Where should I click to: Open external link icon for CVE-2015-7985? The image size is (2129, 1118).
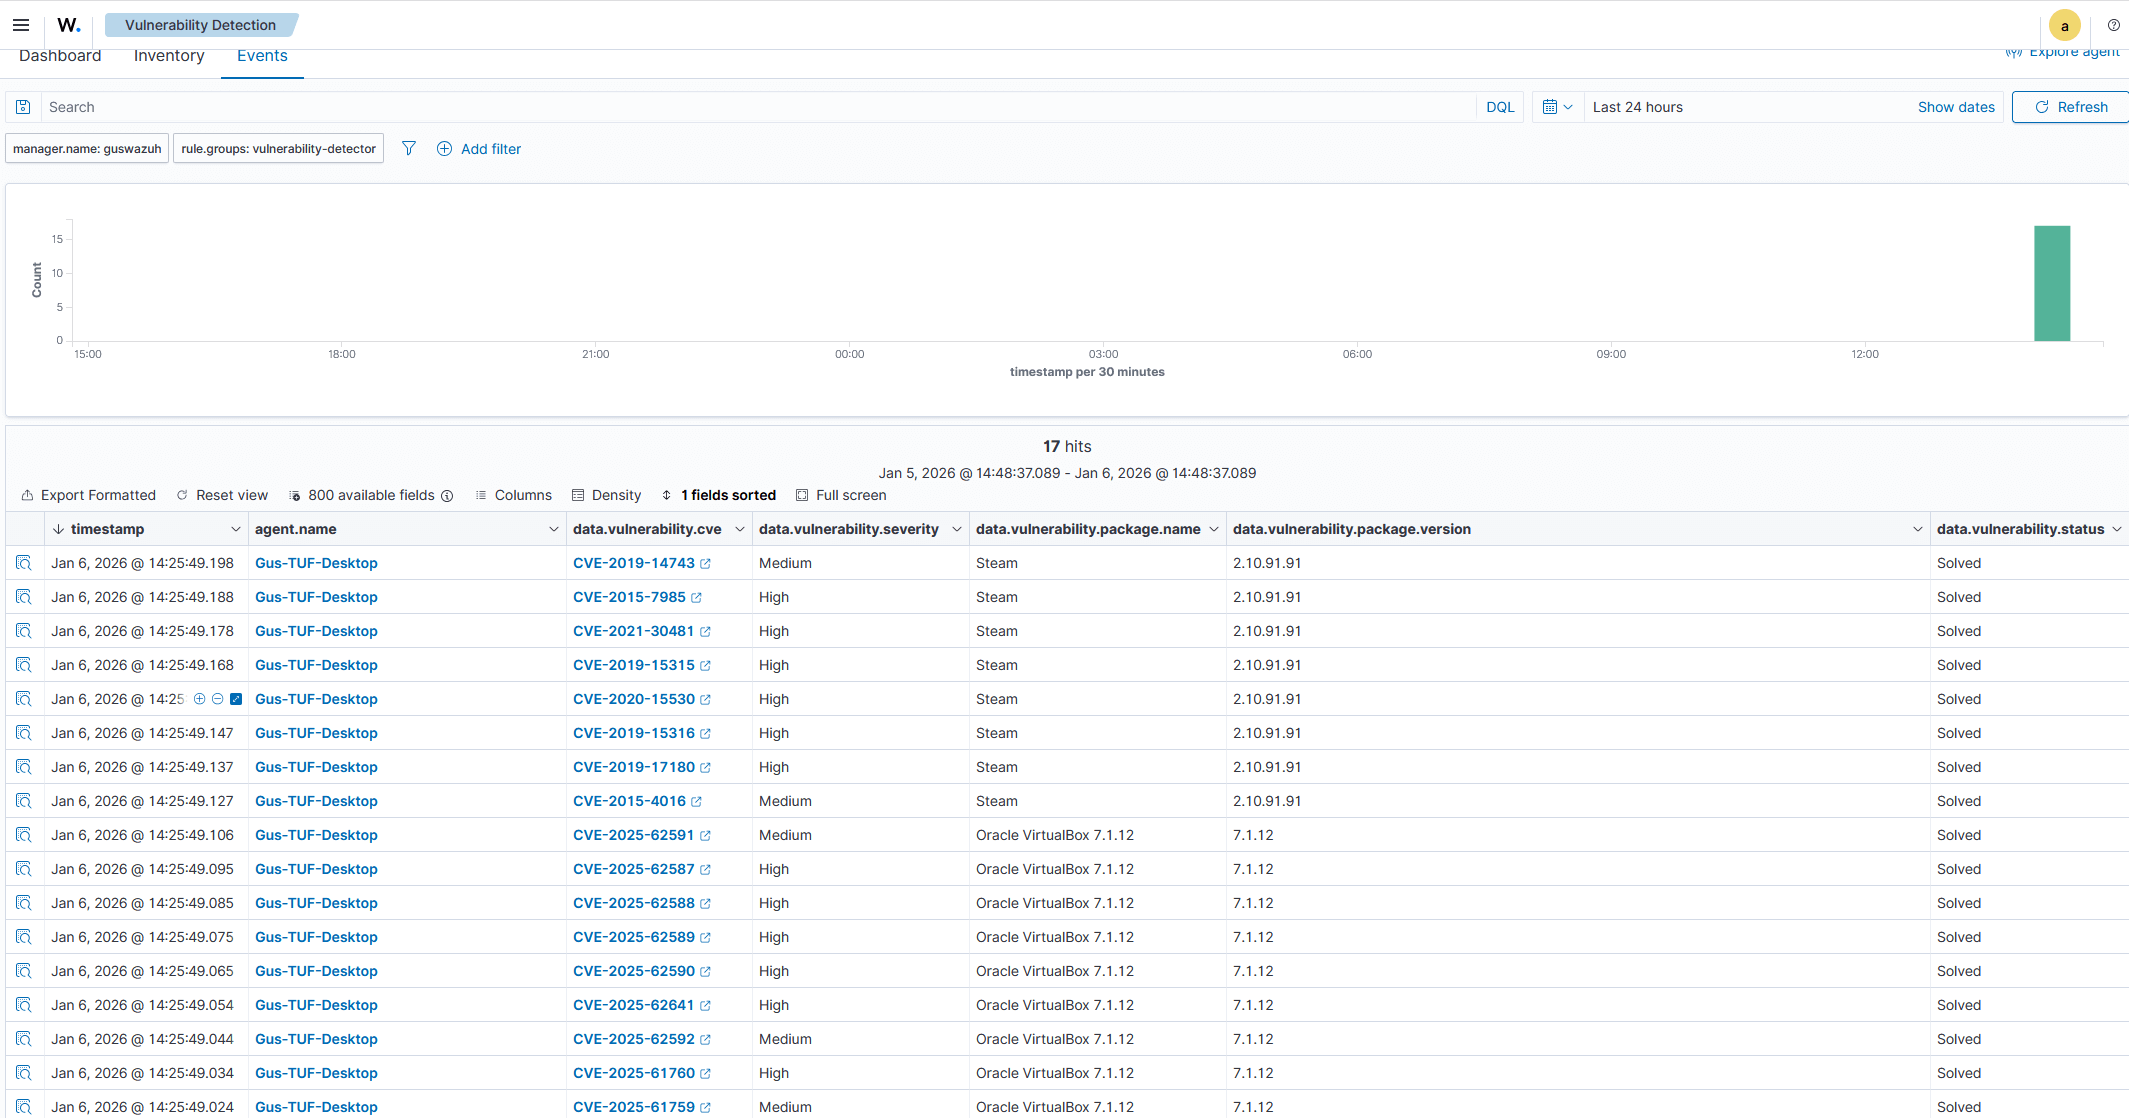pyautogui.click(x=696, y=598)
